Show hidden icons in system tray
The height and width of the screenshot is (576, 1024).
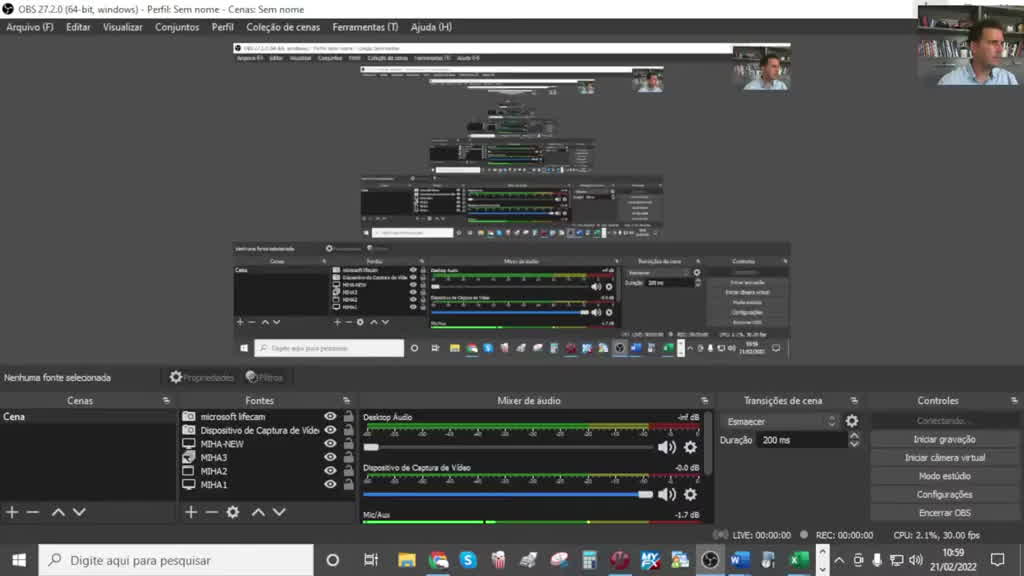838,560
